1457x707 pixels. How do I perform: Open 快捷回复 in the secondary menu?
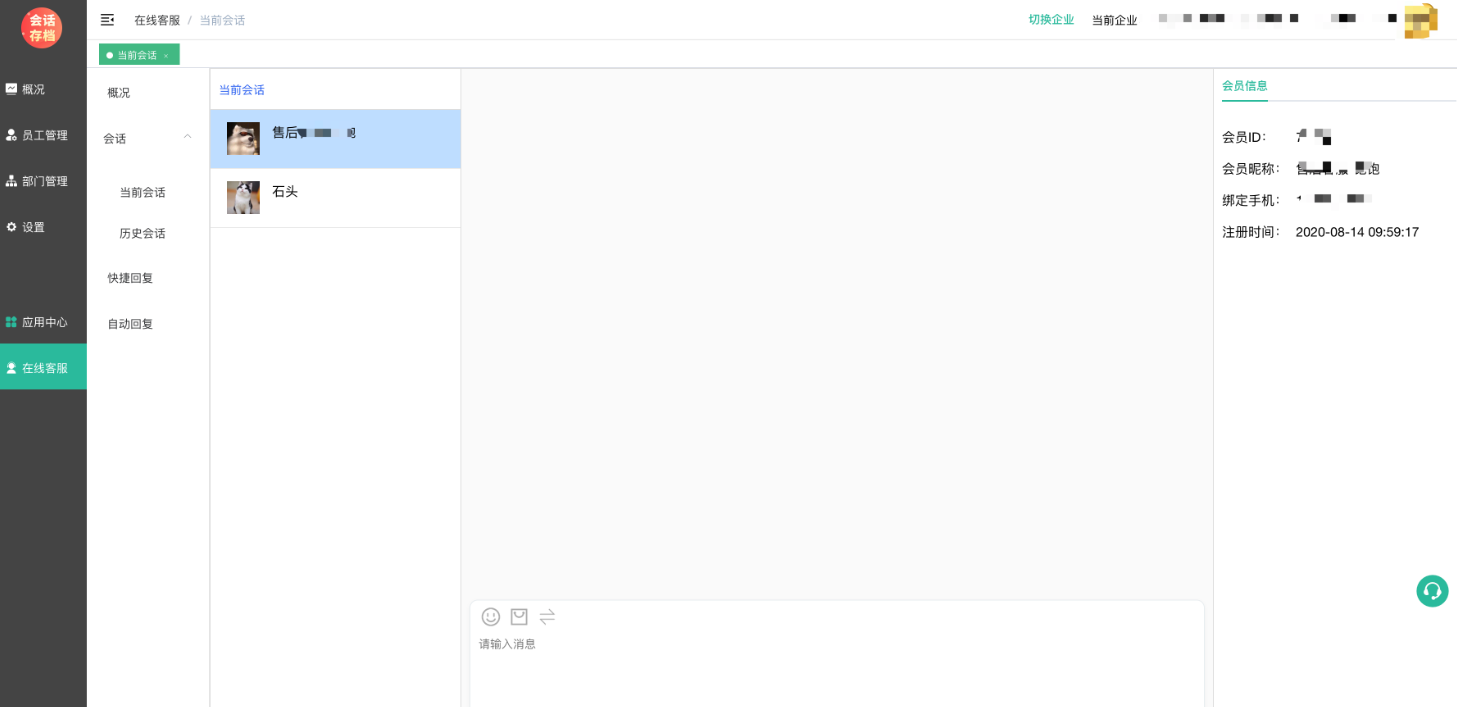pos(130,278)
